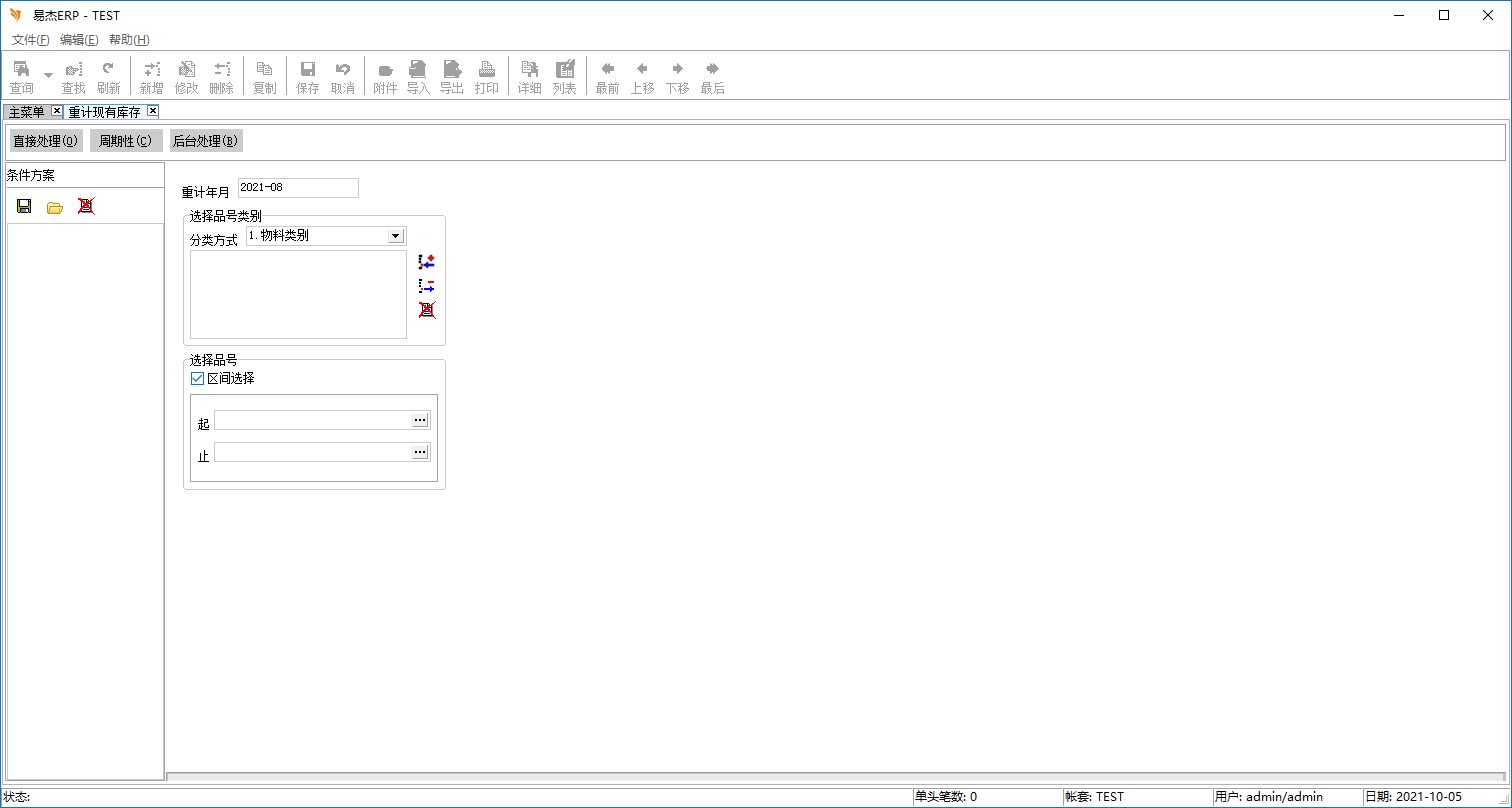Add a category using the list-add icon
Viewport: 1512px width, 808px height.
point(427,262)
